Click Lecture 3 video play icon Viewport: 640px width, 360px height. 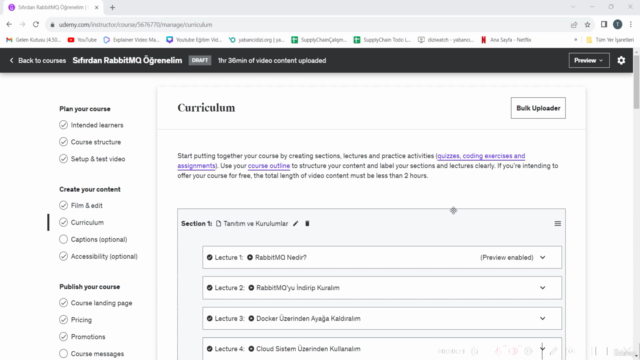pos(251,318)
